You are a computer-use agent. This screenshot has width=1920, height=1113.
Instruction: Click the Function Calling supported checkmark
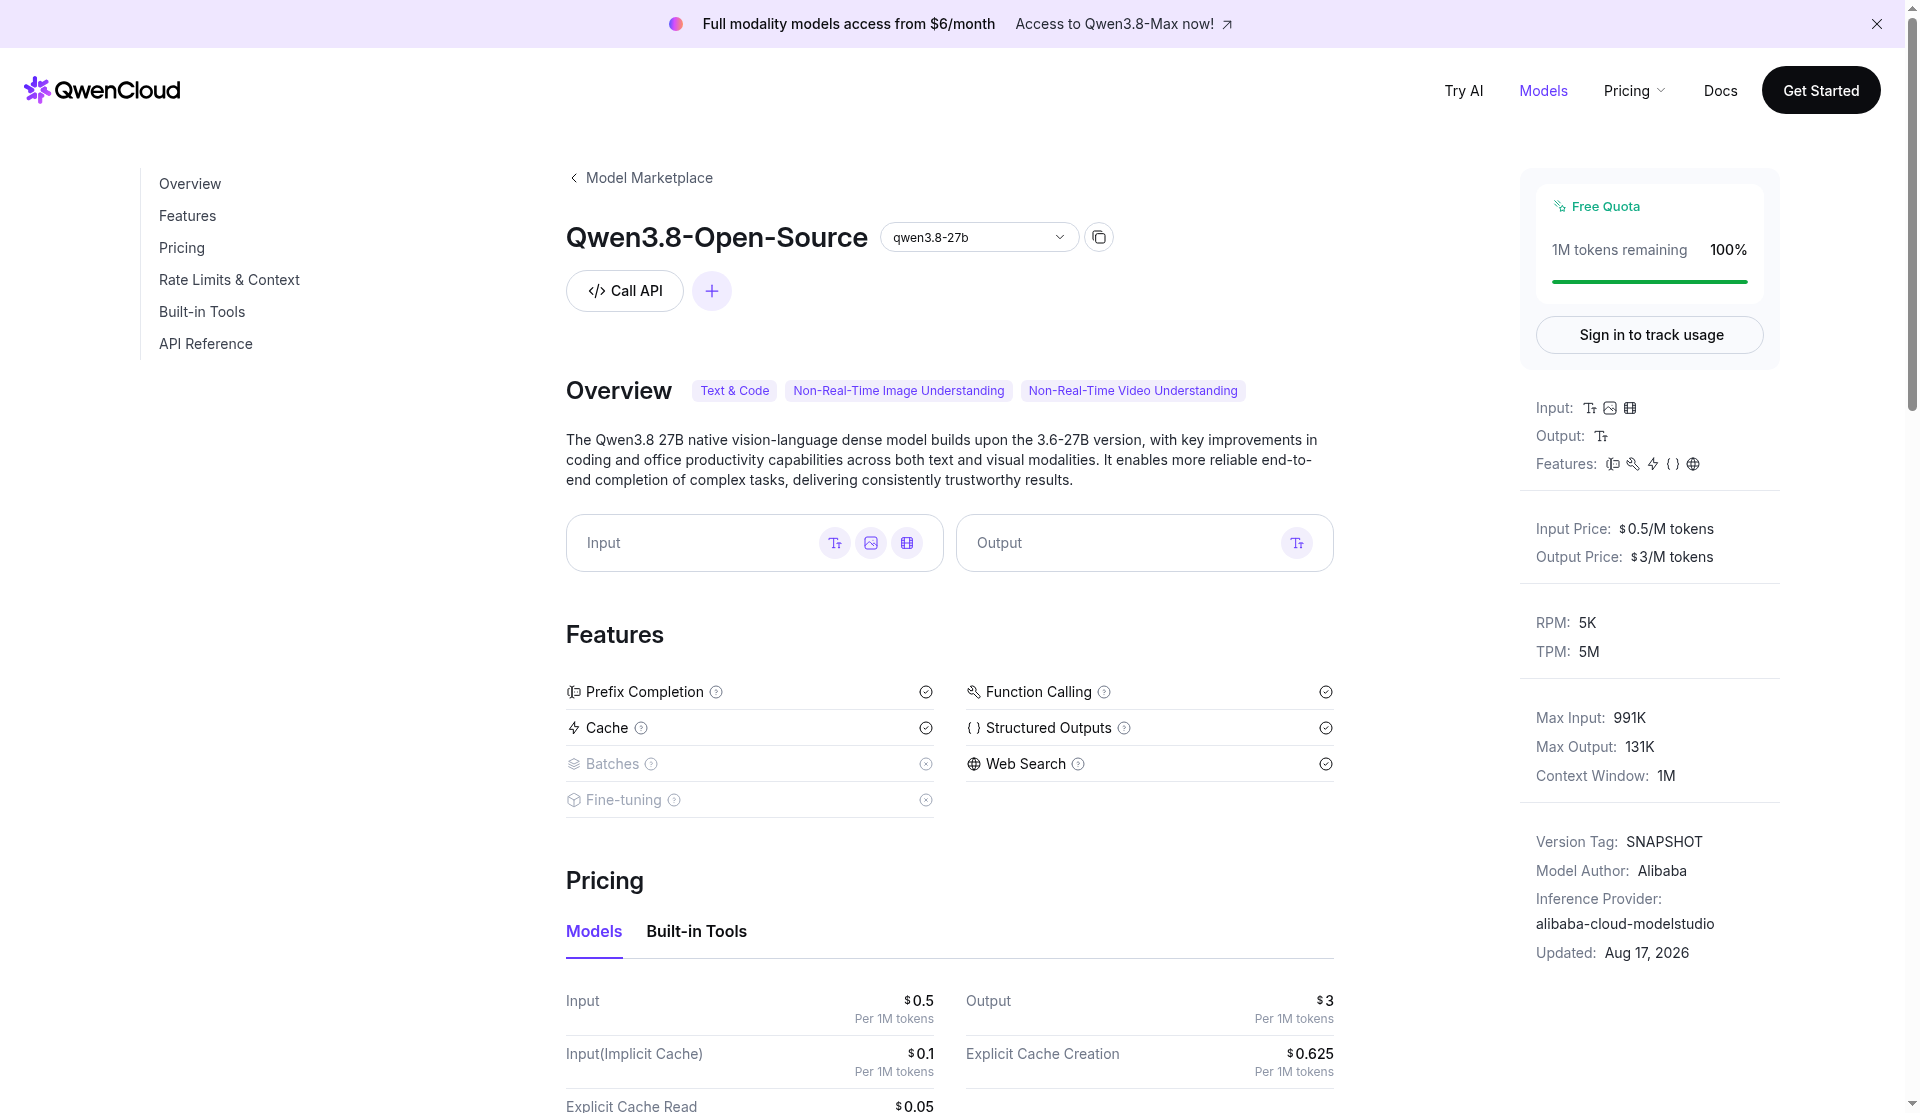point(1326,692)
